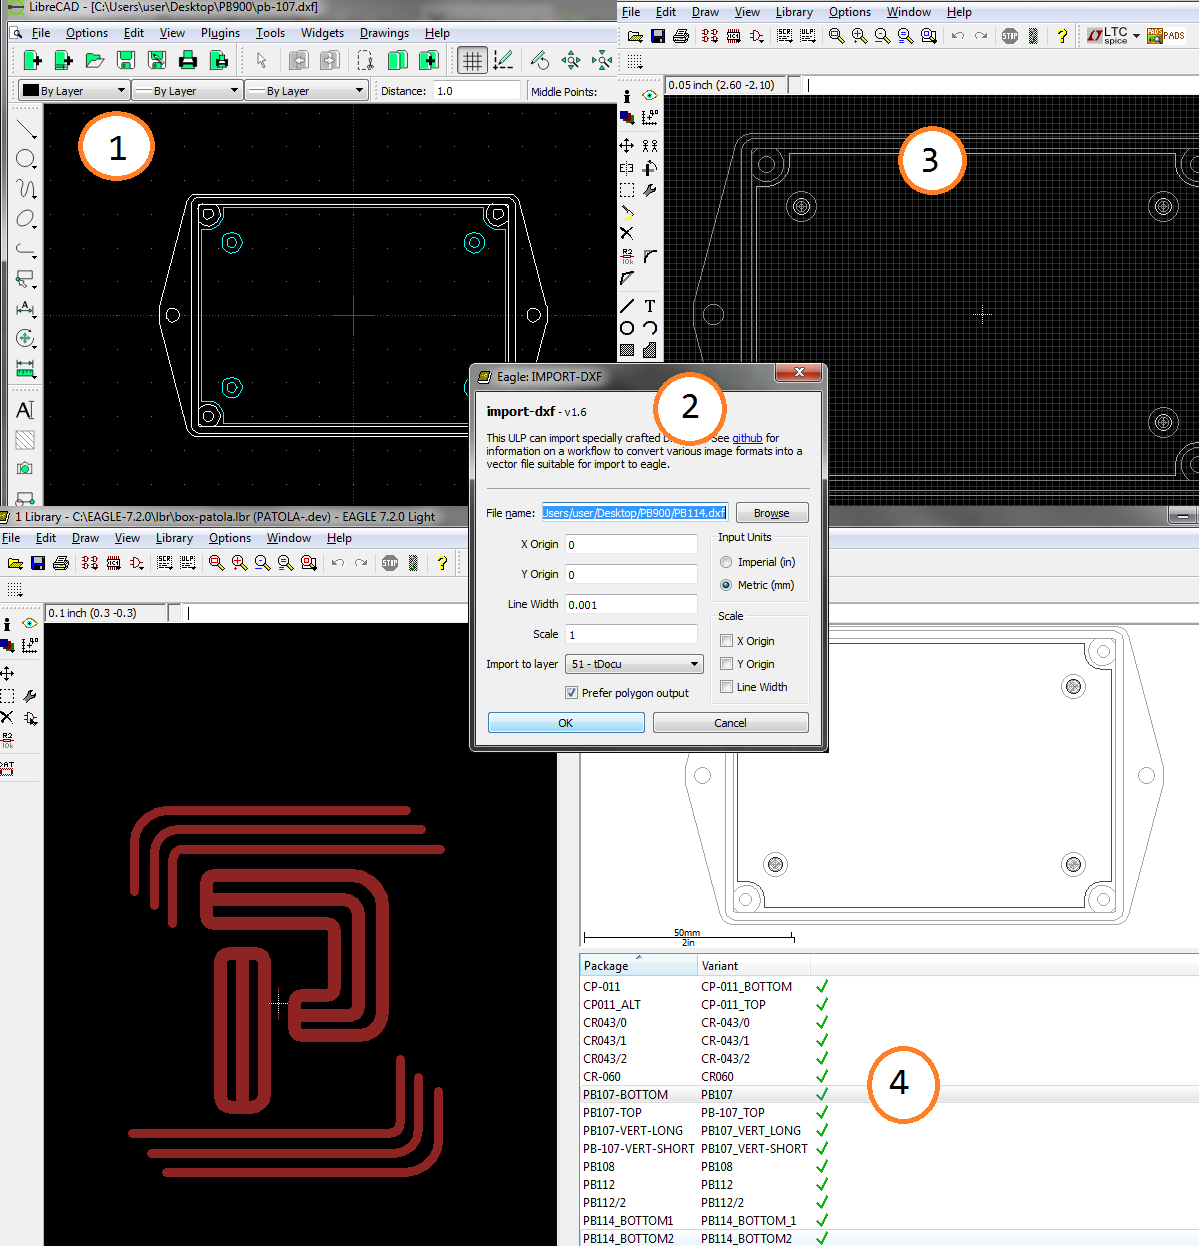The image size is (1200, 1248).
Task: Click OK in import-dxf dialog
Action: [x=566, y=723]
